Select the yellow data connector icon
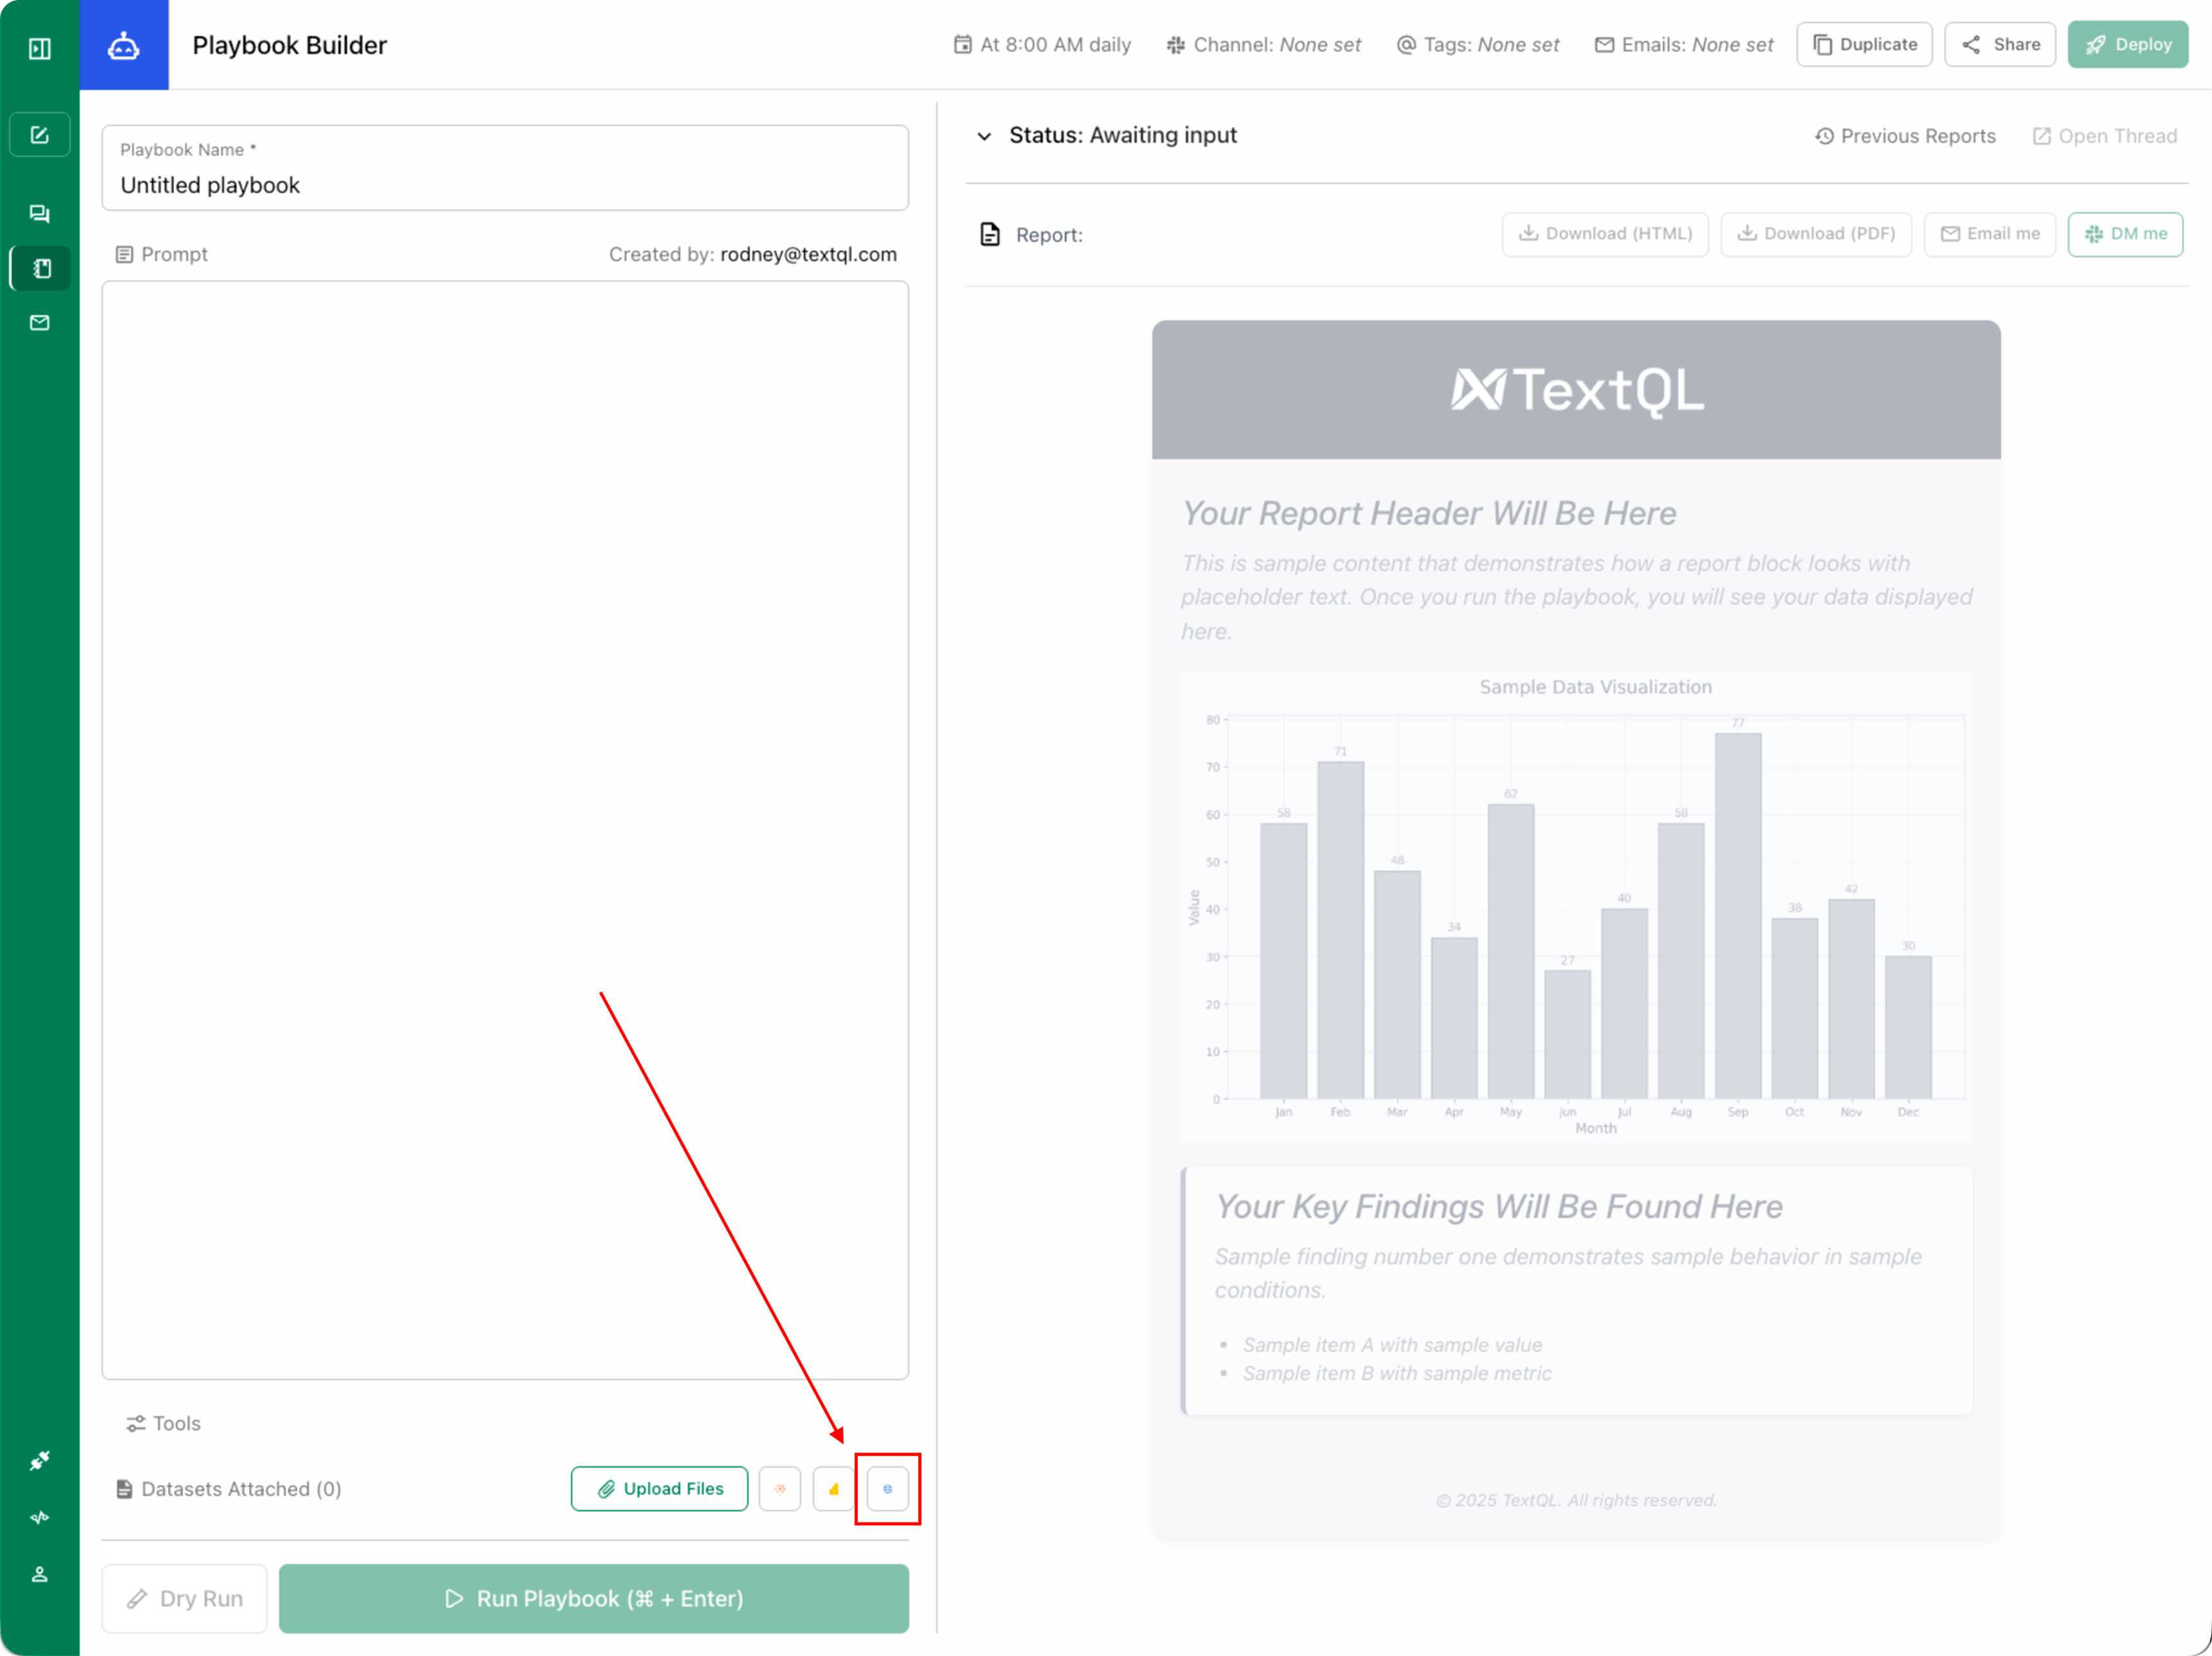The width and height of the screenshot is (2212, 1656). pyautogui.click(x=833, y=1488)
